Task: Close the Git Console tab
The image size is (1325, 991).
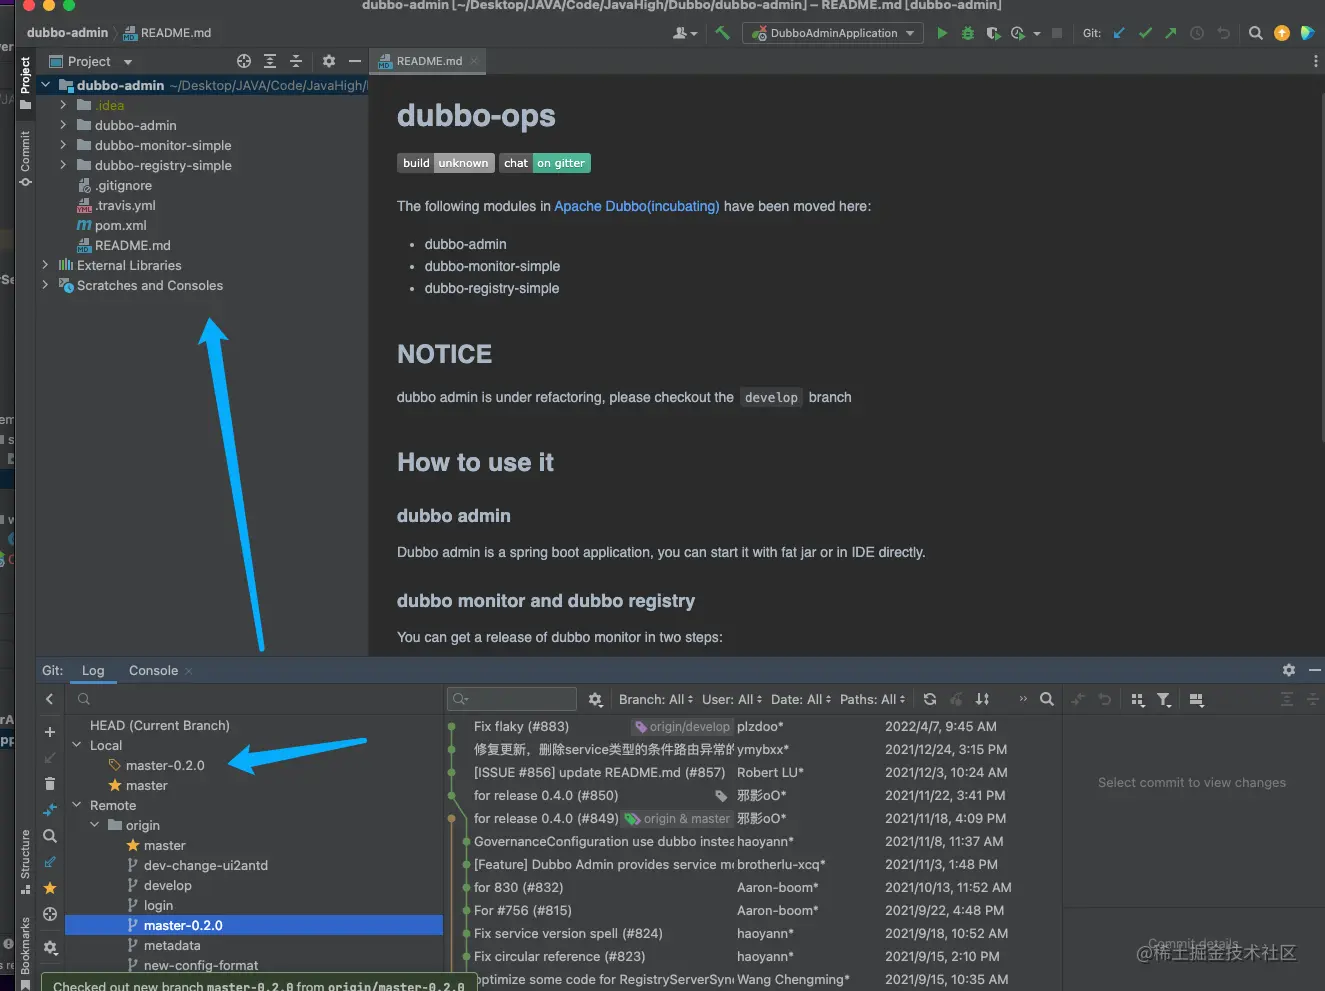Action: click(189, 671)
